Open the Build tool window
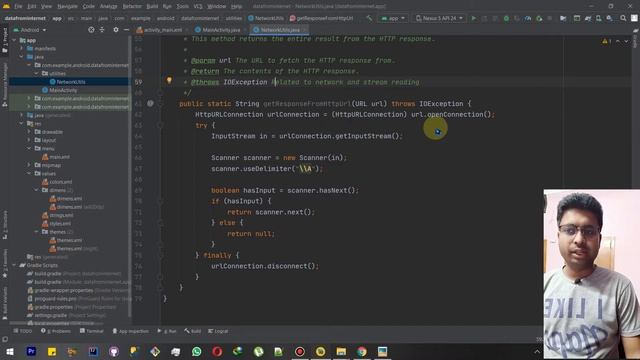 [192, 331]
